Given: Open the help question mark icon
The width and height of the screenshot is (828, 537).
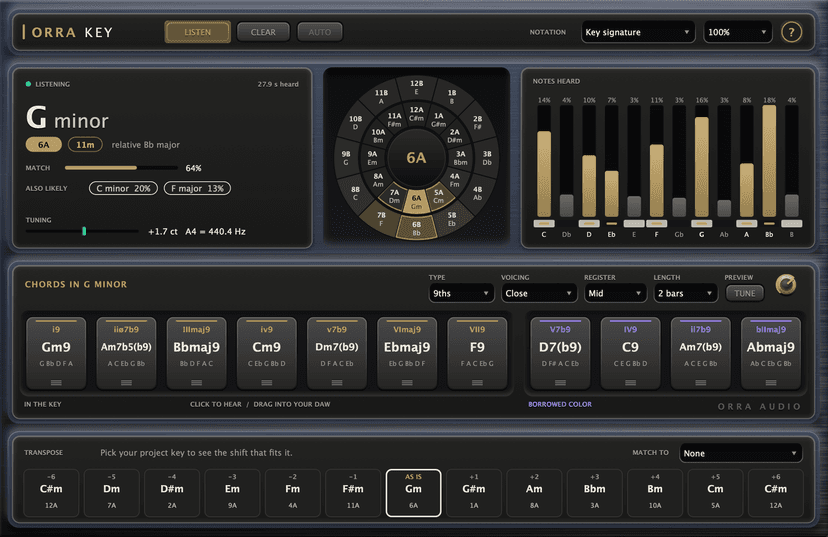Looking at the screenshot, I should pos(791,32).
